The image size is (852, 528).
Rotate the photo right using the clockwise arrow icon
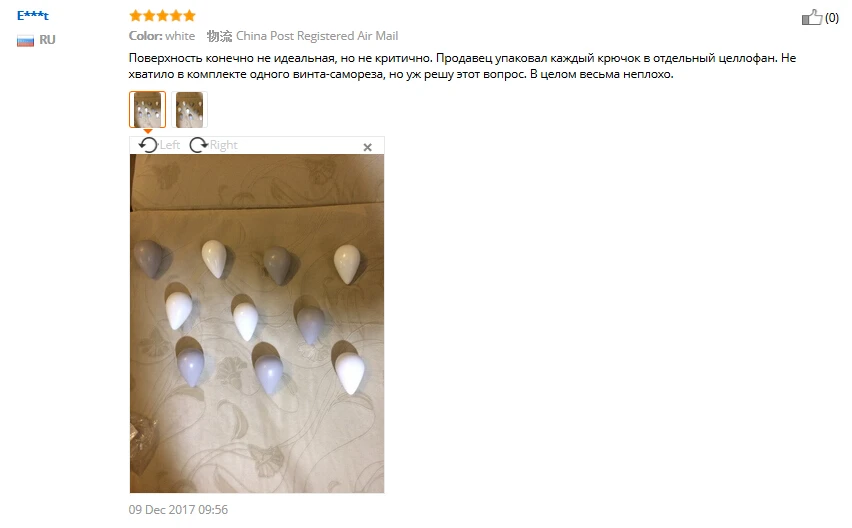(x=198, y=145)
